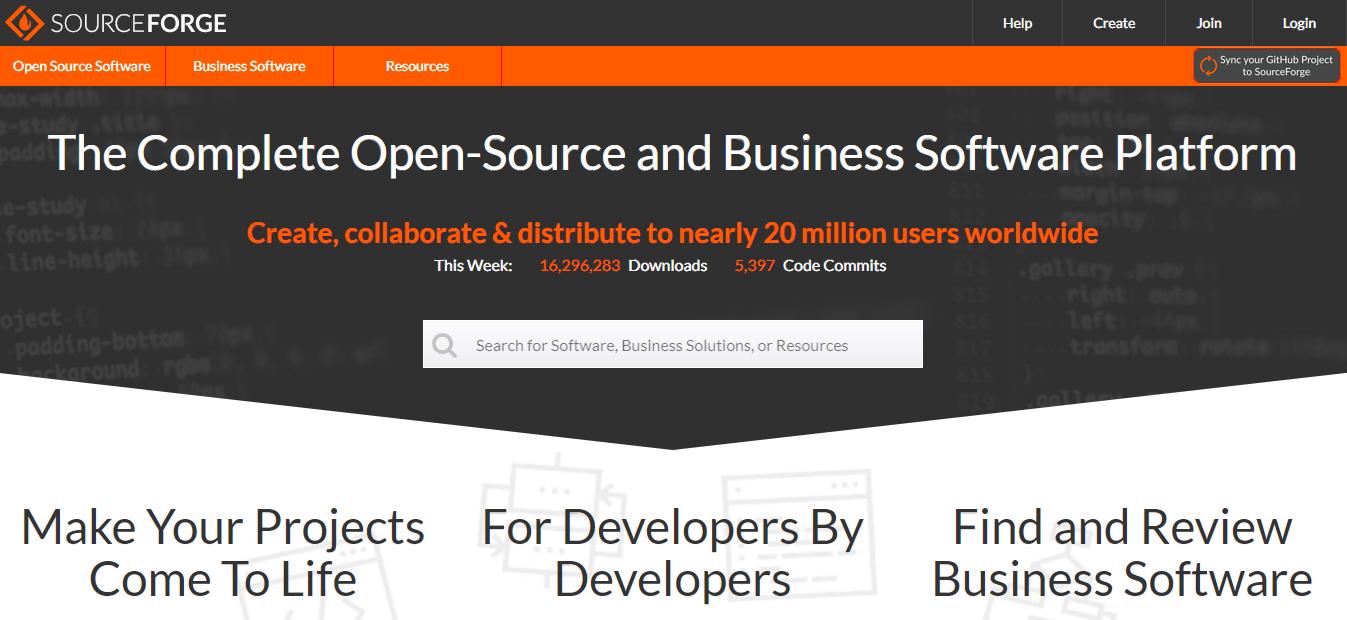
Task: Click the 'Complete Open-Source and Business Software Platform' headline
Action: pyautogui.click(x=673, y=154)
